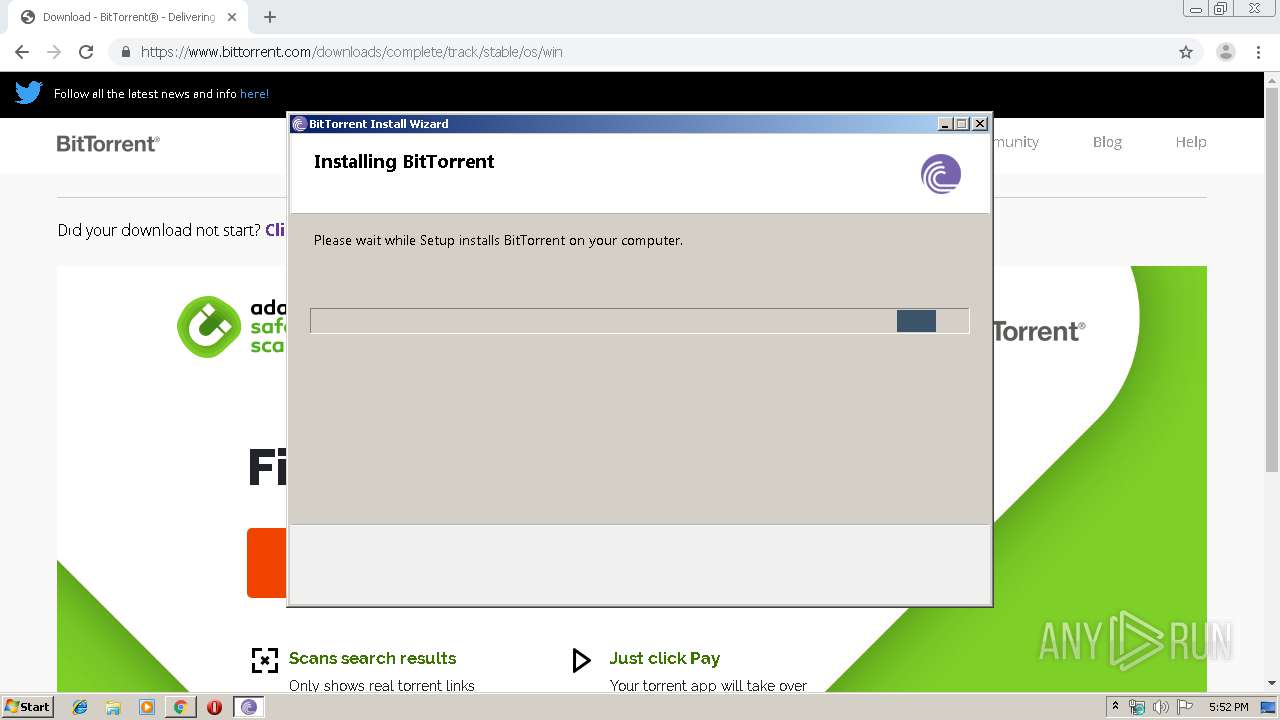Select BitTorrent installer taskbar button
Screen dimensions: 1280x720
click(249, 707)
